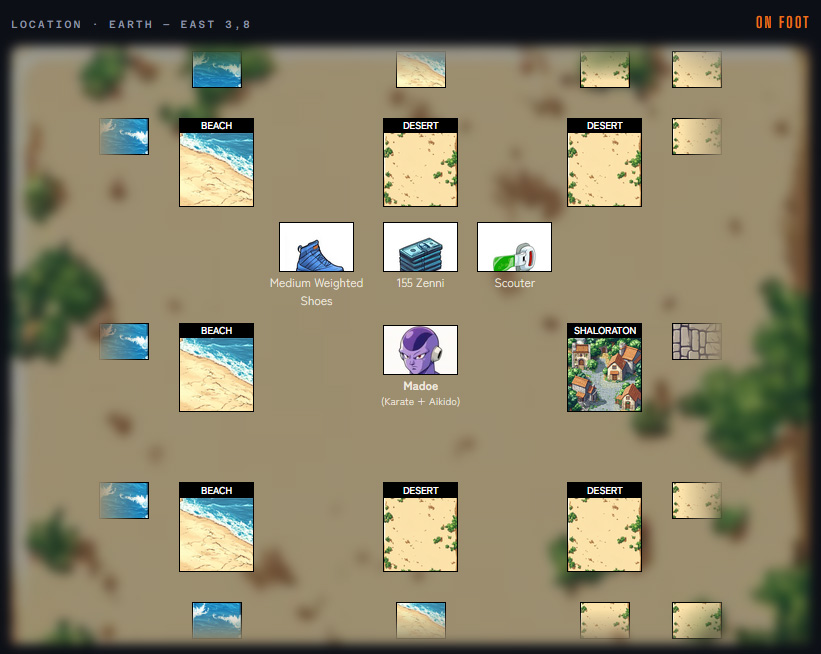Screen dimensions: 821x654
Task: Move to DESERT tile south of SHALORATON
Action: pos(604,527)
